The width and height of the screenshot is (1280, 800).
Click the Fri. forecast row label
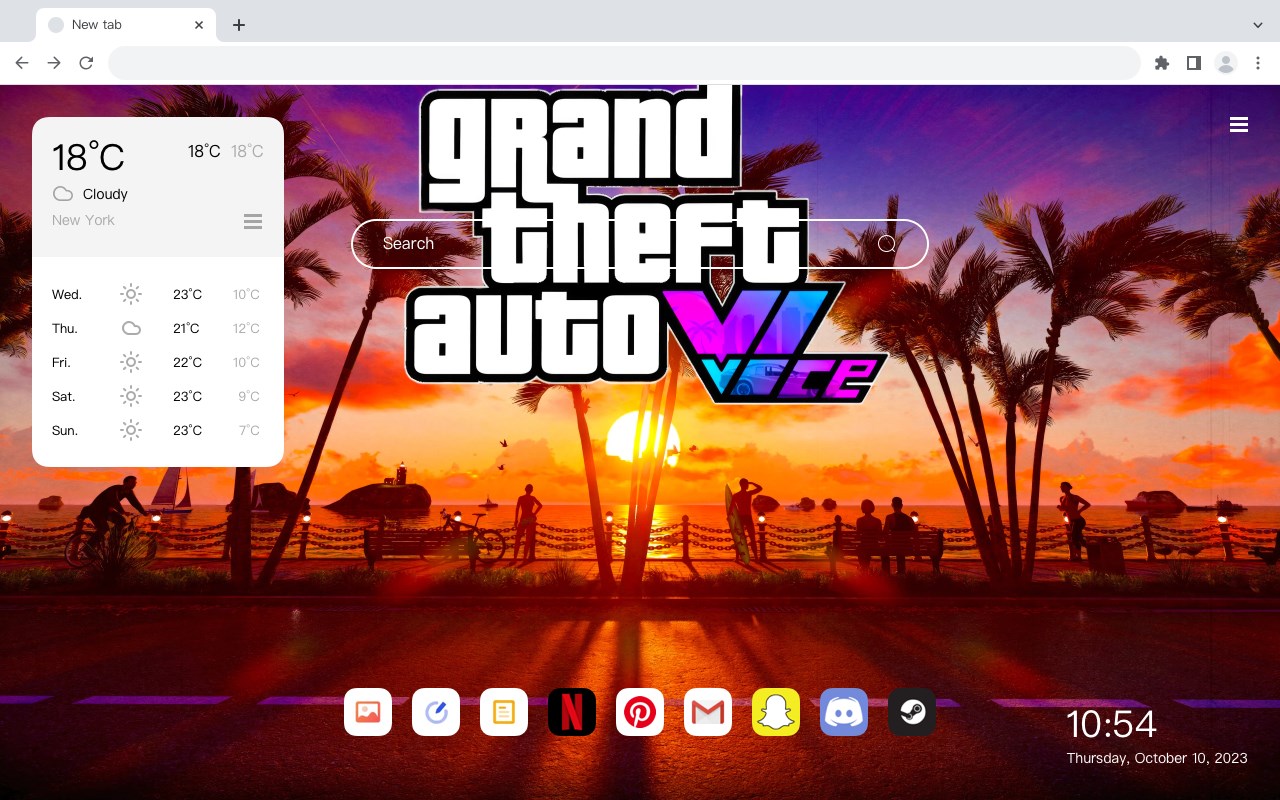coord(61,362)
